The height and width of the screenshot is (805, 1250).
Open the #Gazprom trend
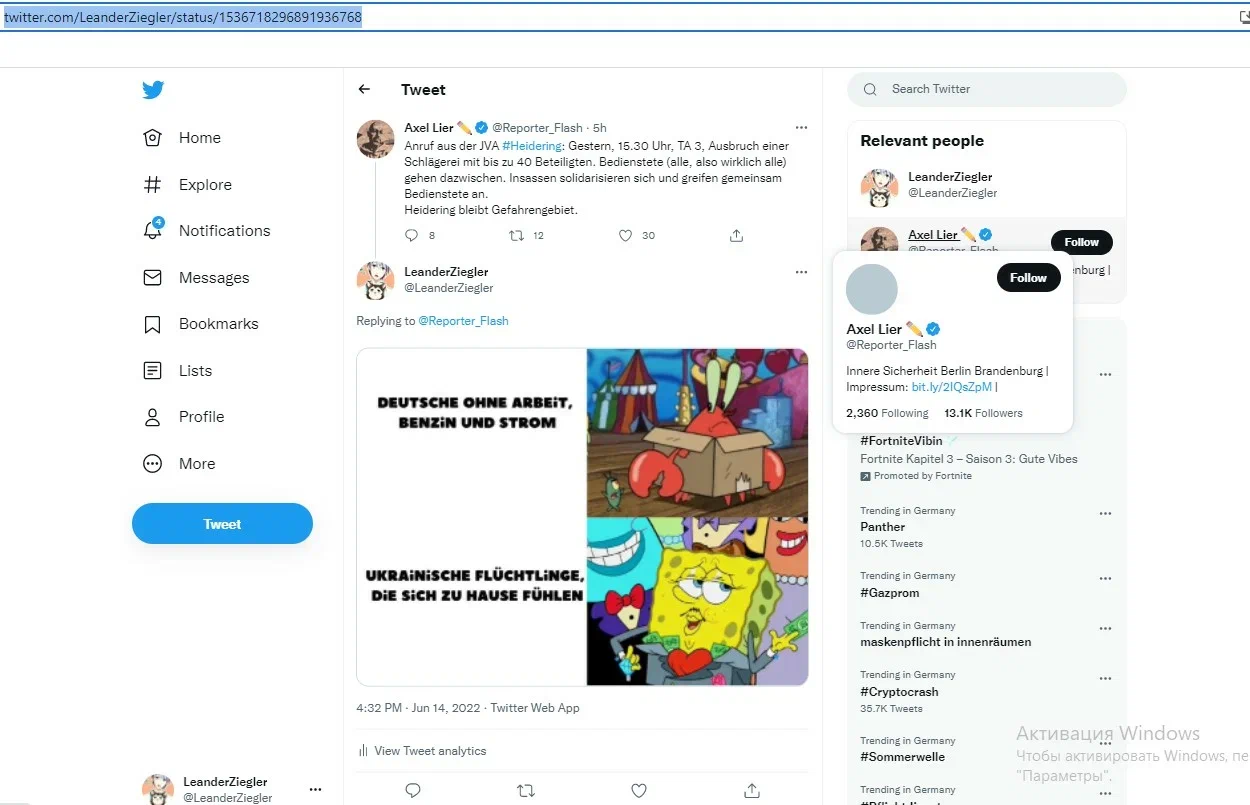point(889,592)
